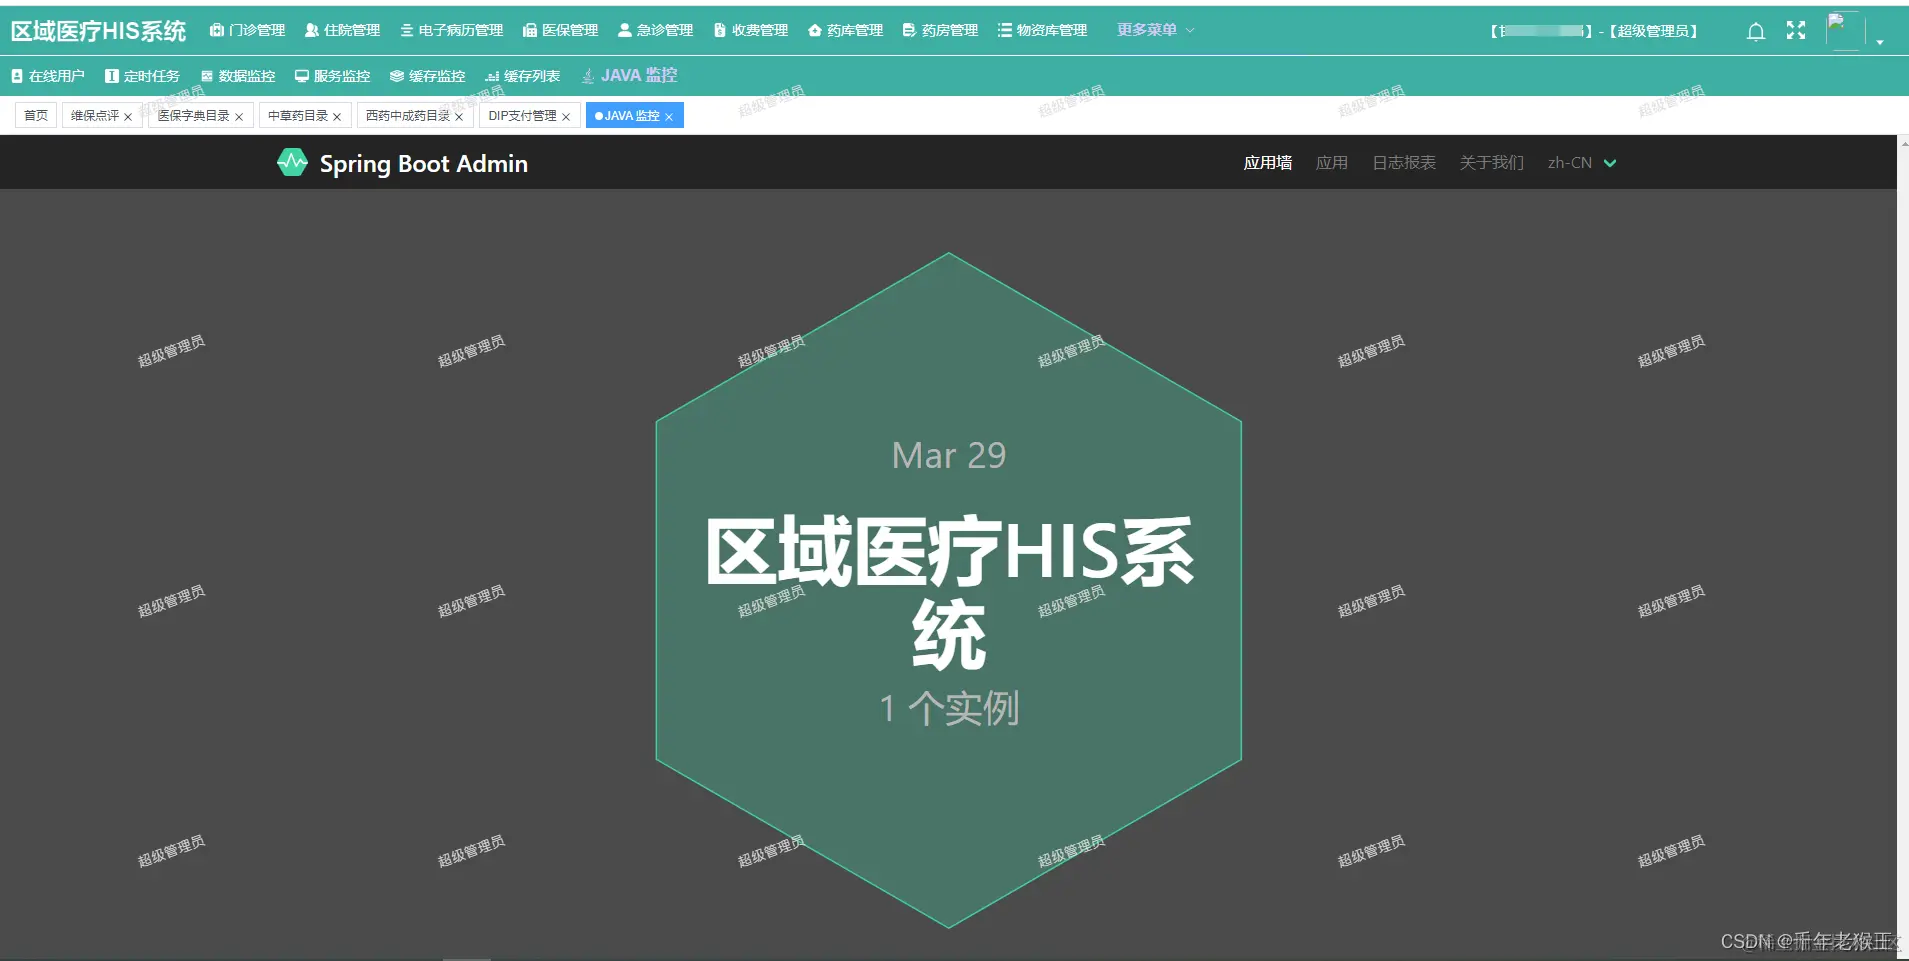The height and width of the screenshot is (961, 1909).
Task: Open 收费管理 via its billing icon
Action: [x=718, y=30]
